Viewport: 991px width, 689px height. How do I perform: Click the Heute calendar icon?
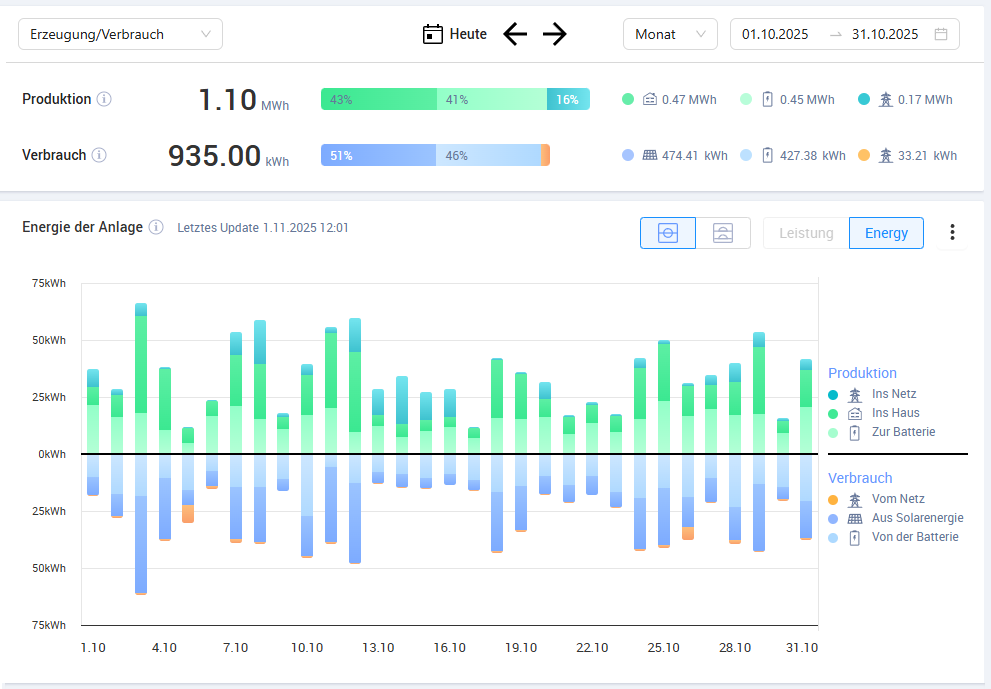click(432, 34)
